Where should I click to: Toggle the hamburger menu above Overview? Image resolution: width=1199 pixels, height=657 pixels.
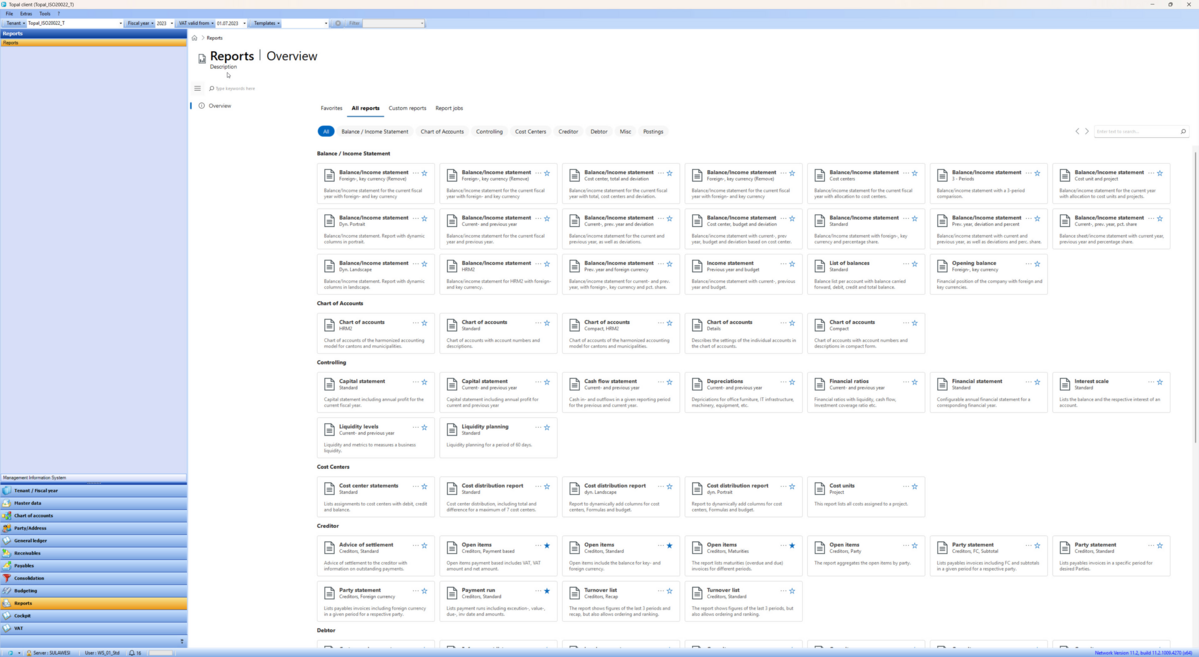pyautogui.click(x=198, y=88)
